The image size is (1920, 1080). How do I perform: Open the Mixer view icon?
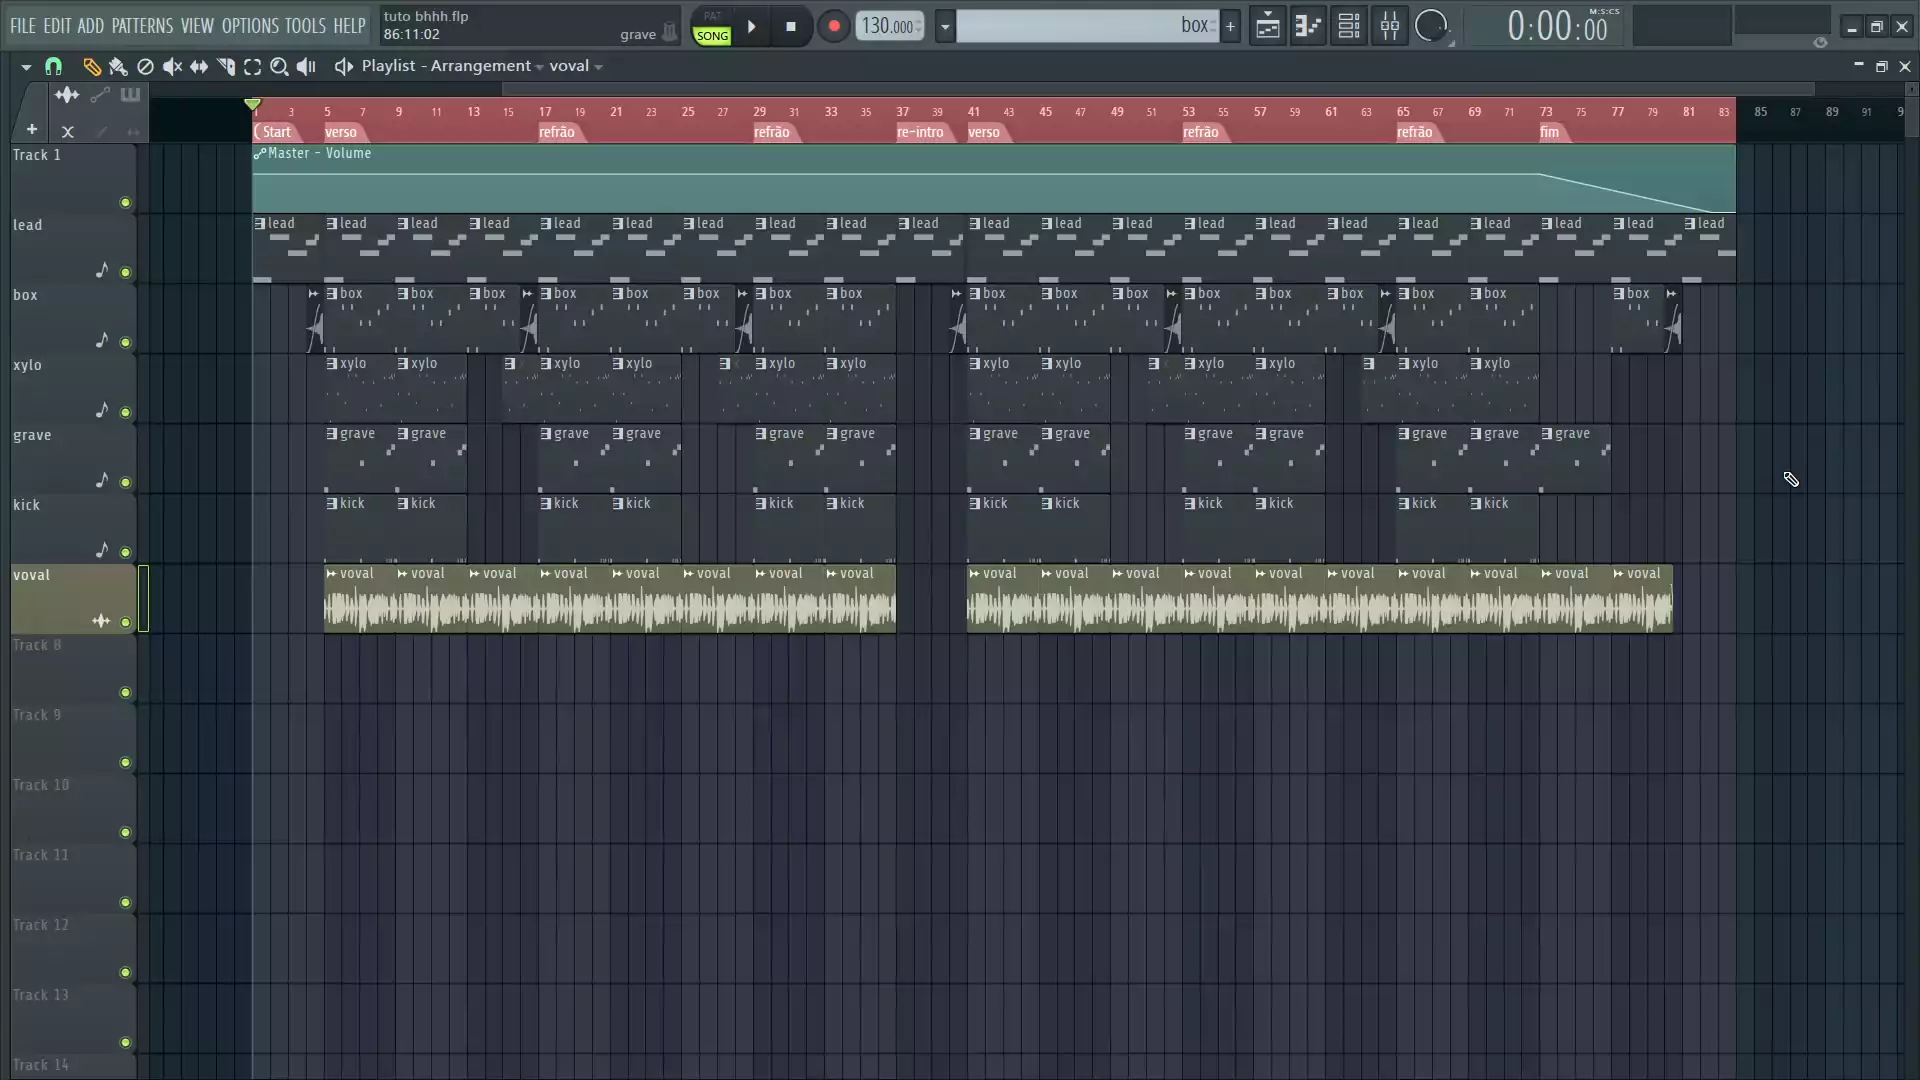[1390, 26]
